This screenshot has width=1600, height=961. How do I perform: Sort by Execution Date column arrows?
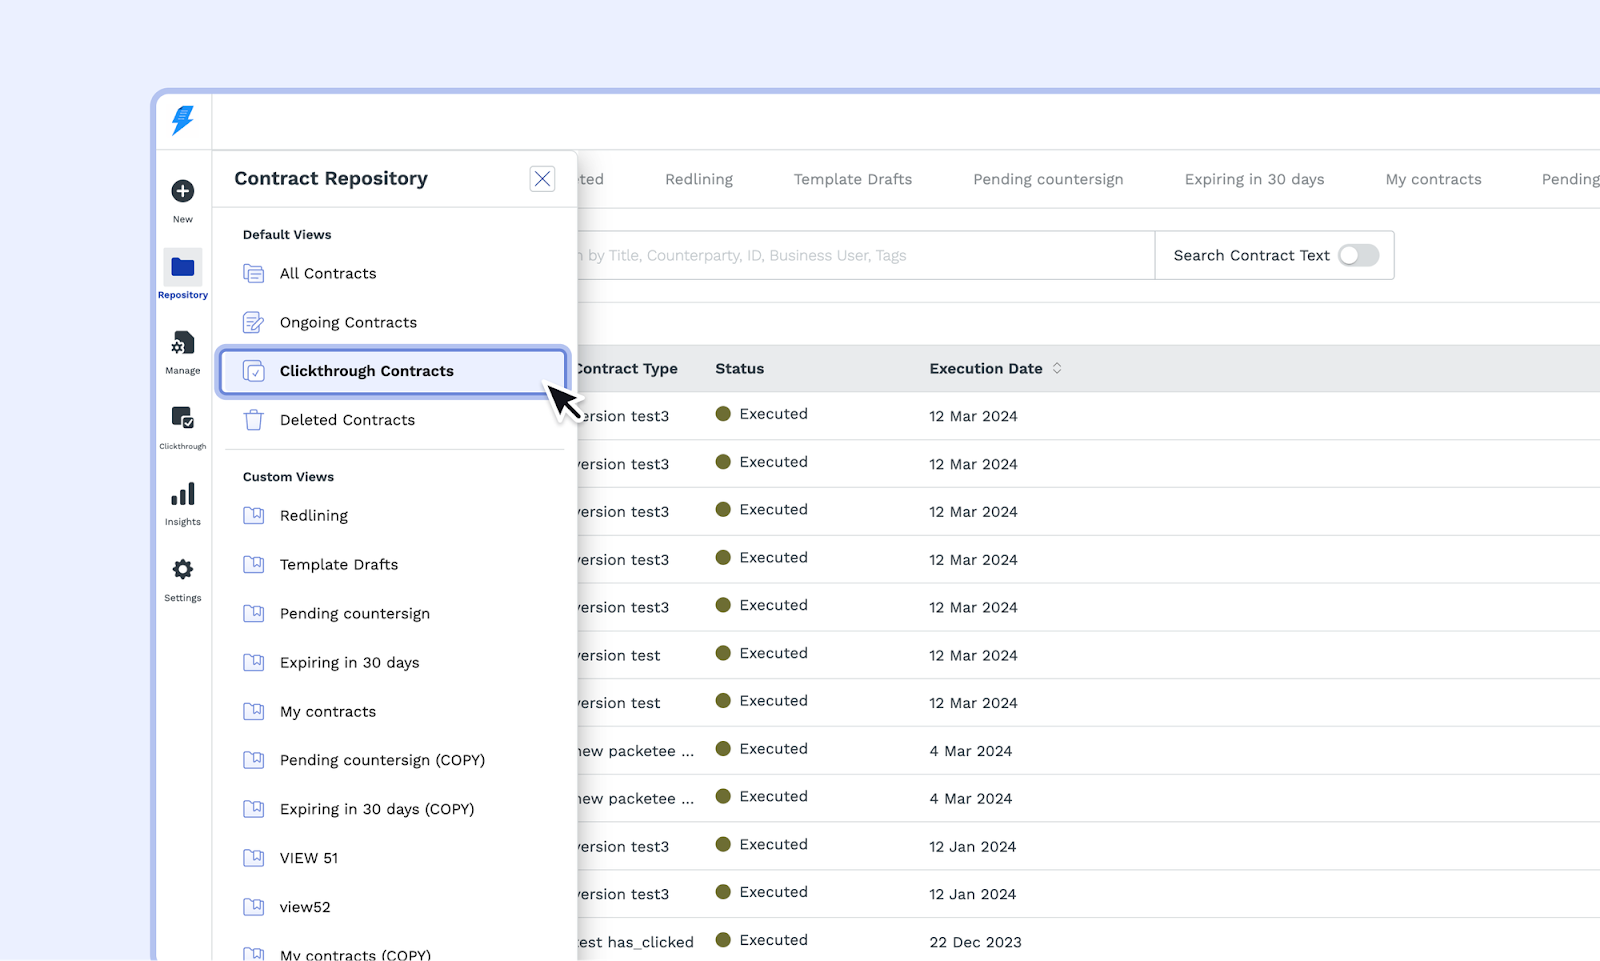coord(1057,369)
